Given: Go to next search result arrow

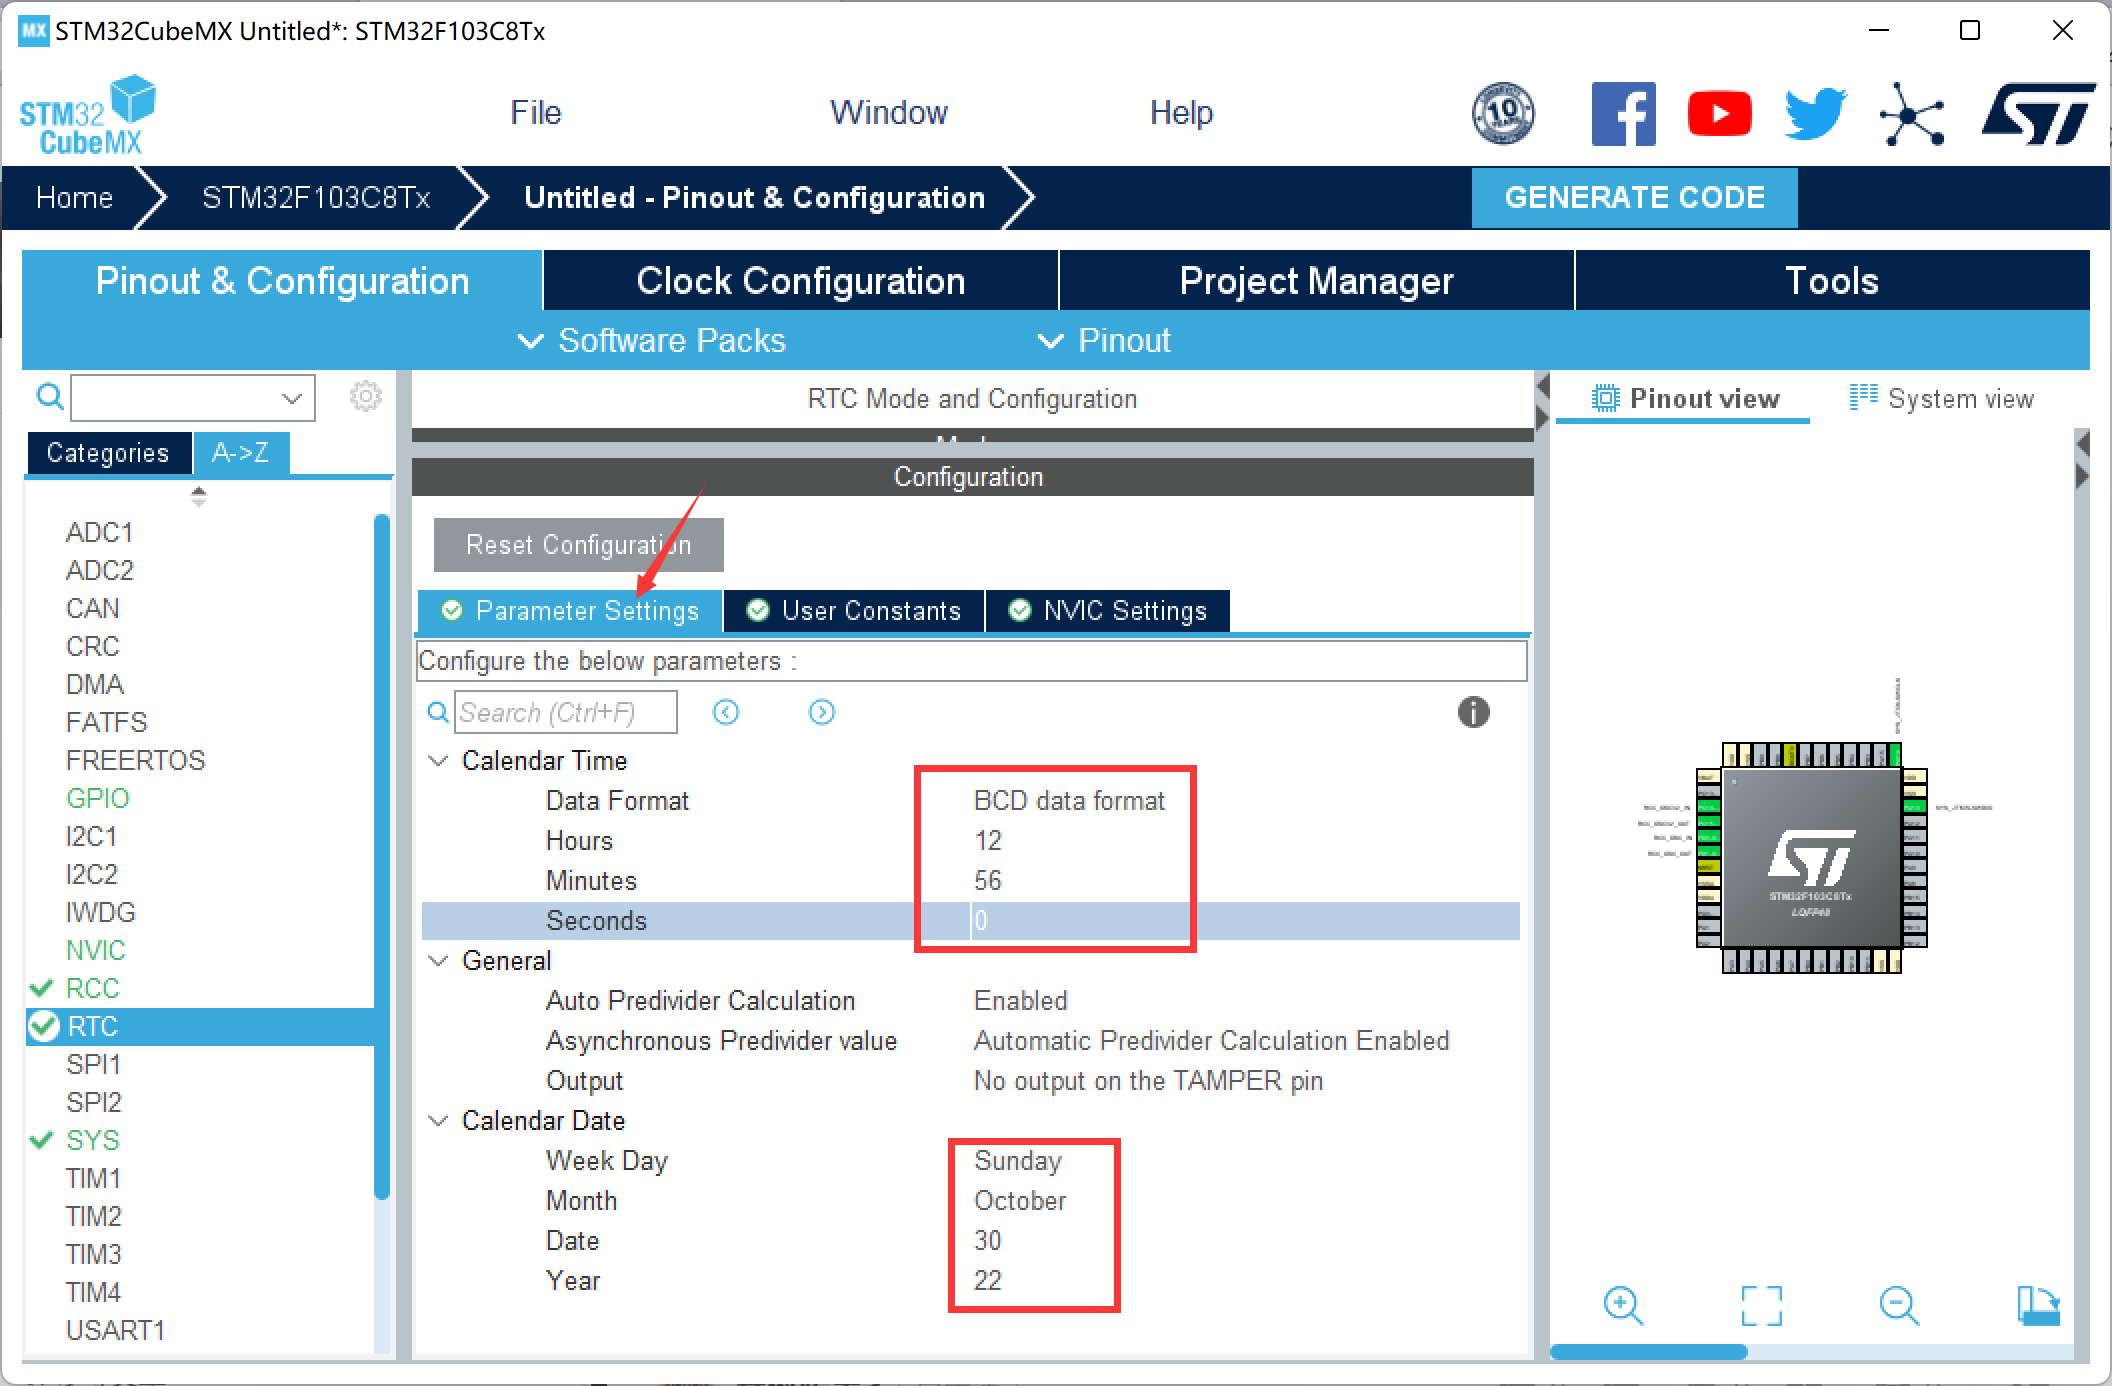Looking at the screenshot, I should 821,712.
